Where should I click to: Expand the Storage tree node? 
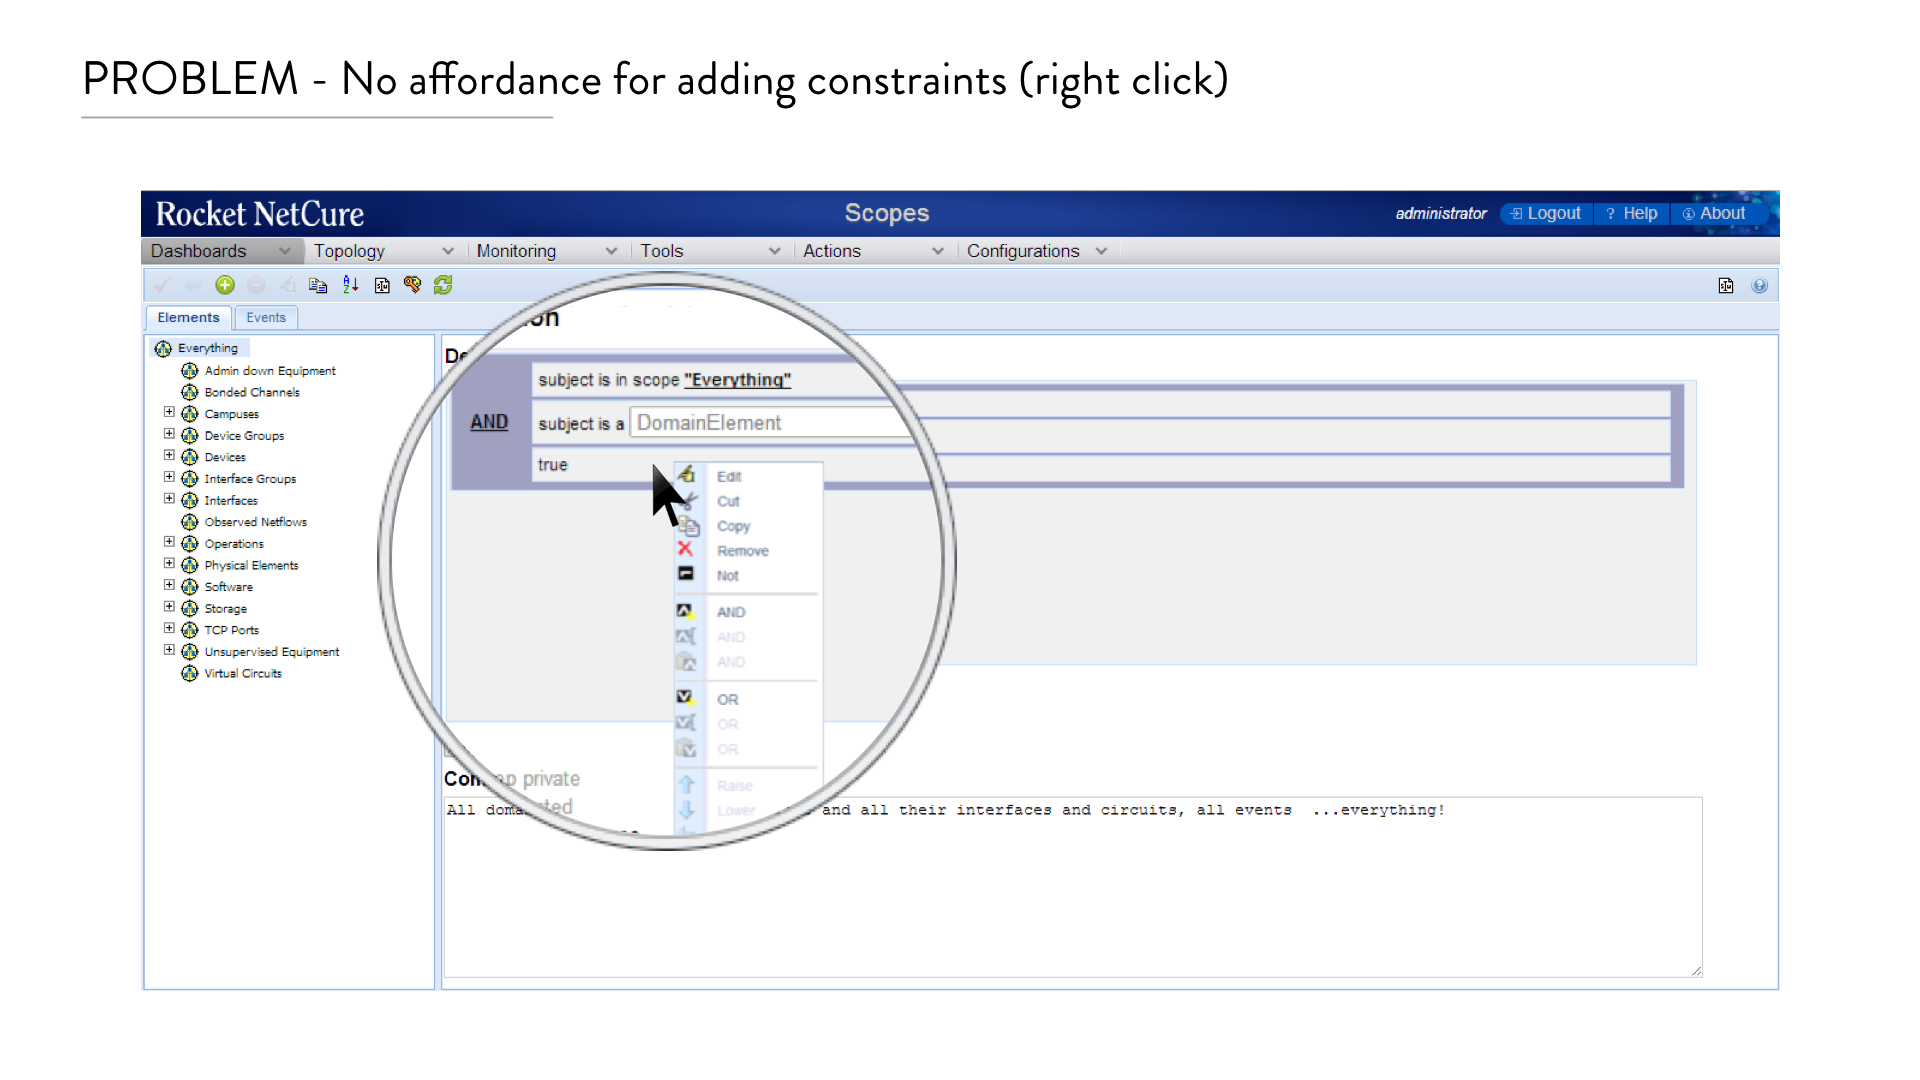pos(169,607)
